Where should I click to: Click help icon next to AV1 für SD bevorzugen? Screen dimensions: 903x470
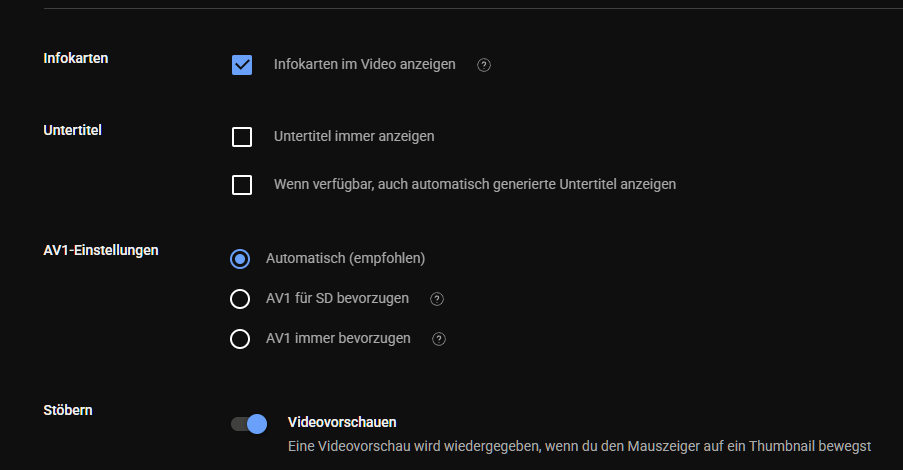[x=436, y=299]
